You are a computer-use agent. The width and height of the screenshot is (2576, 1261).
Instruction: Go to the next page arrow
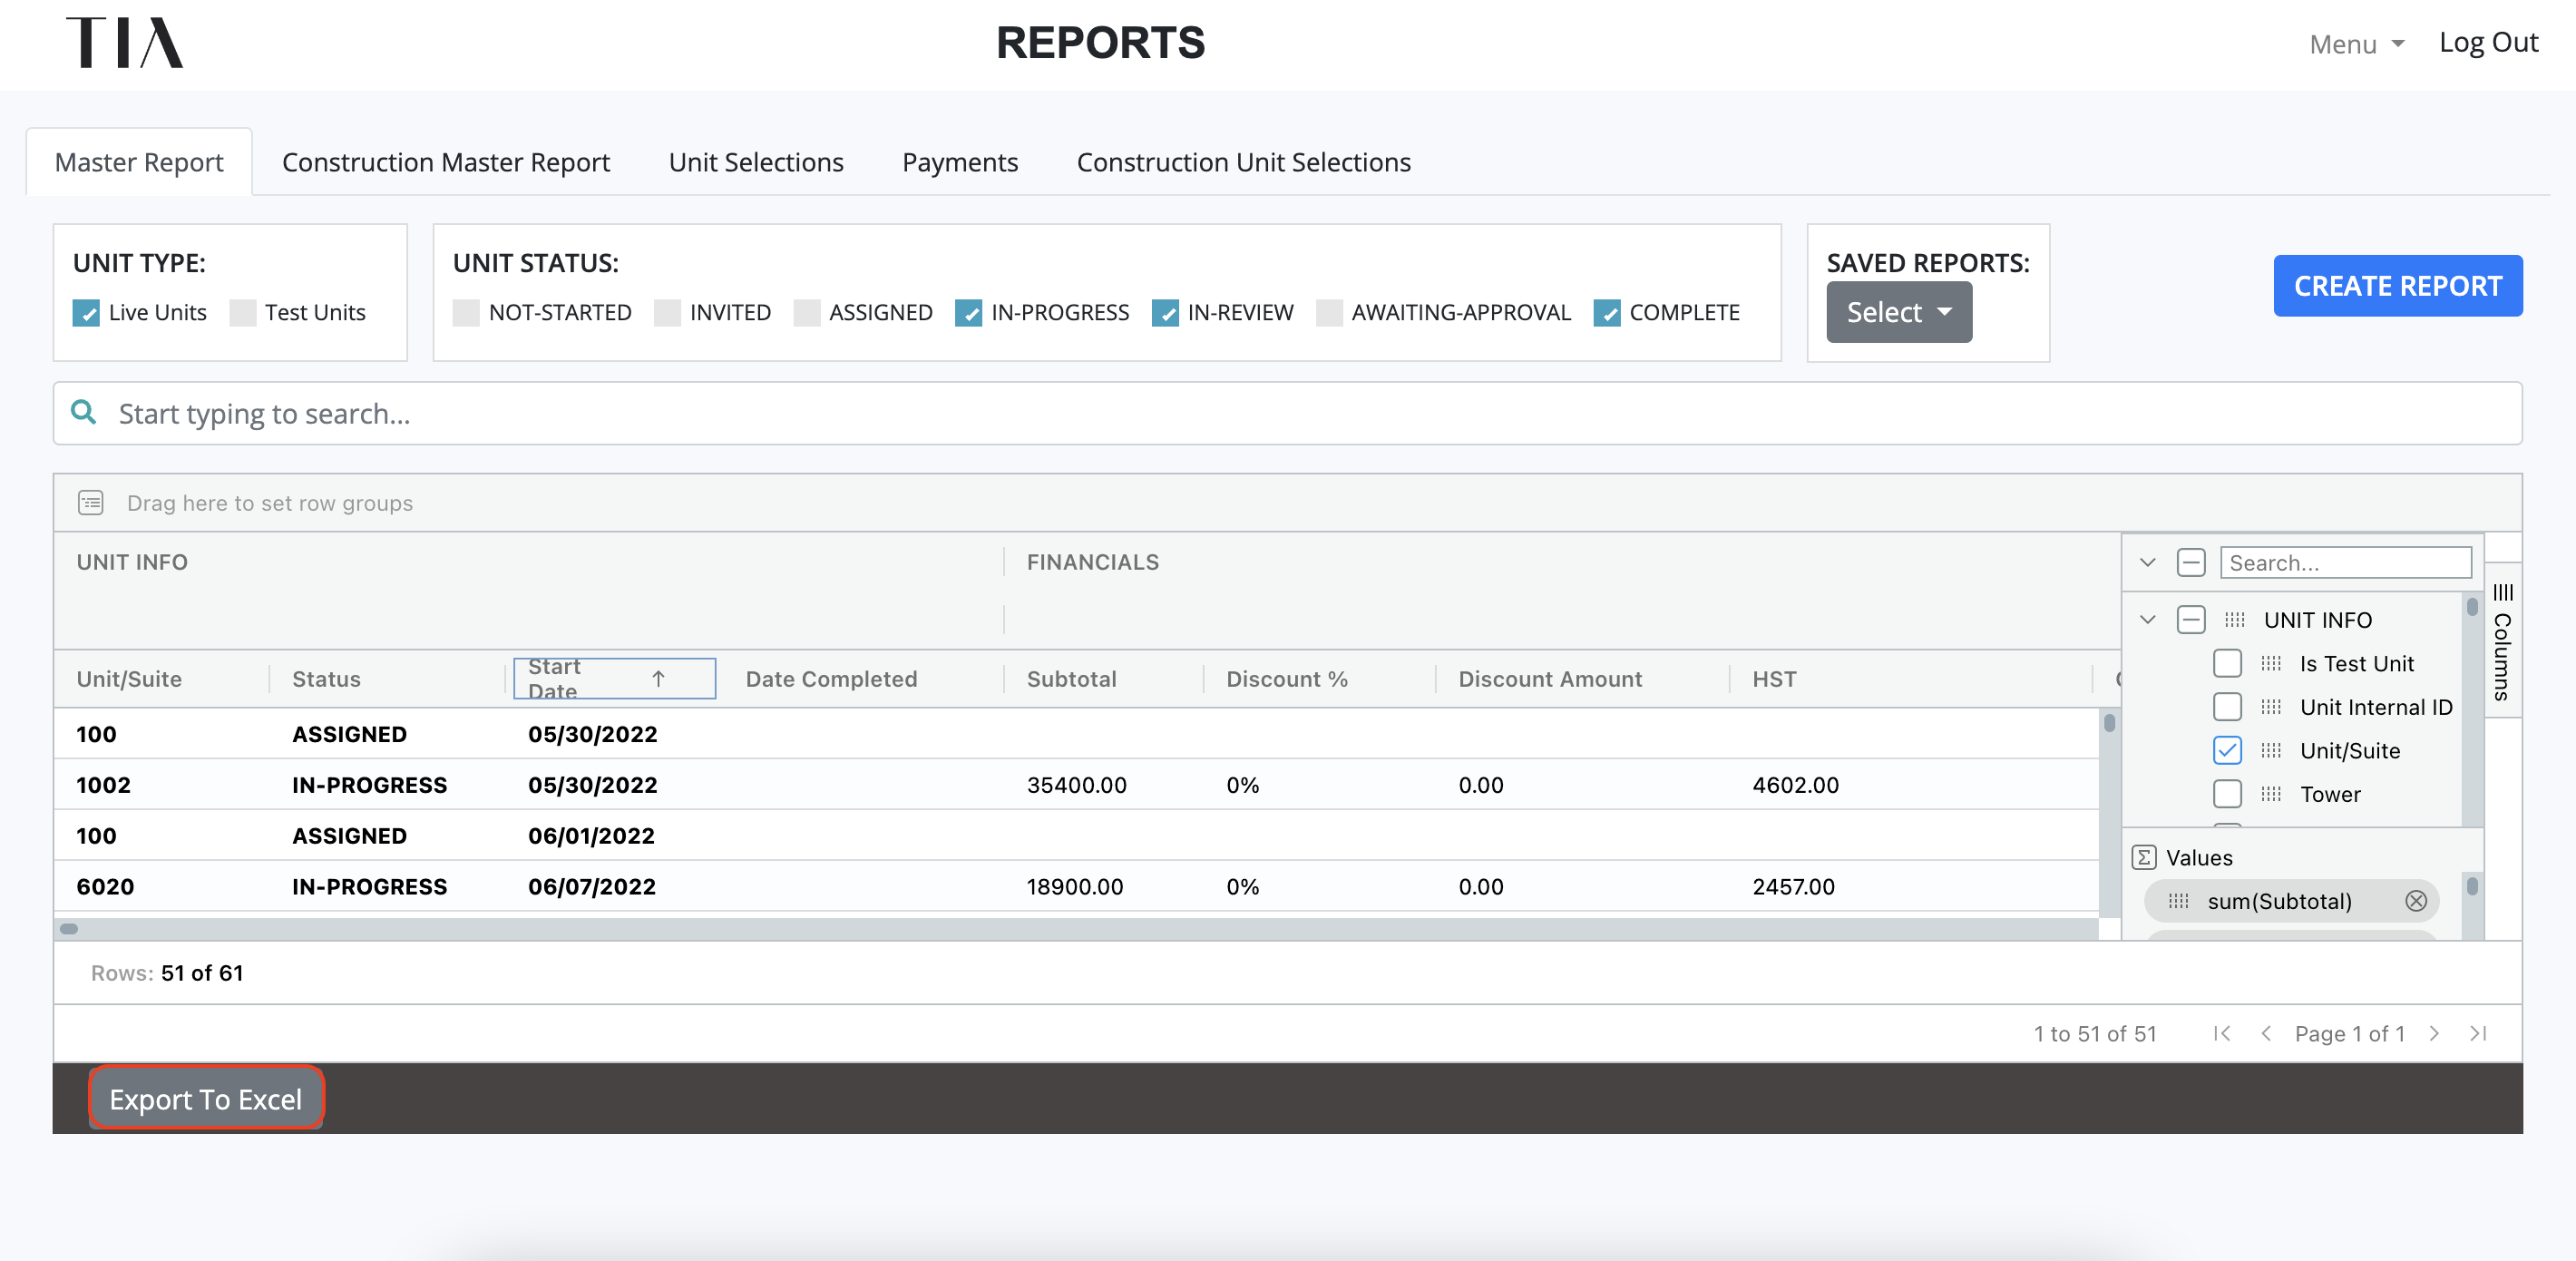2434,1033
